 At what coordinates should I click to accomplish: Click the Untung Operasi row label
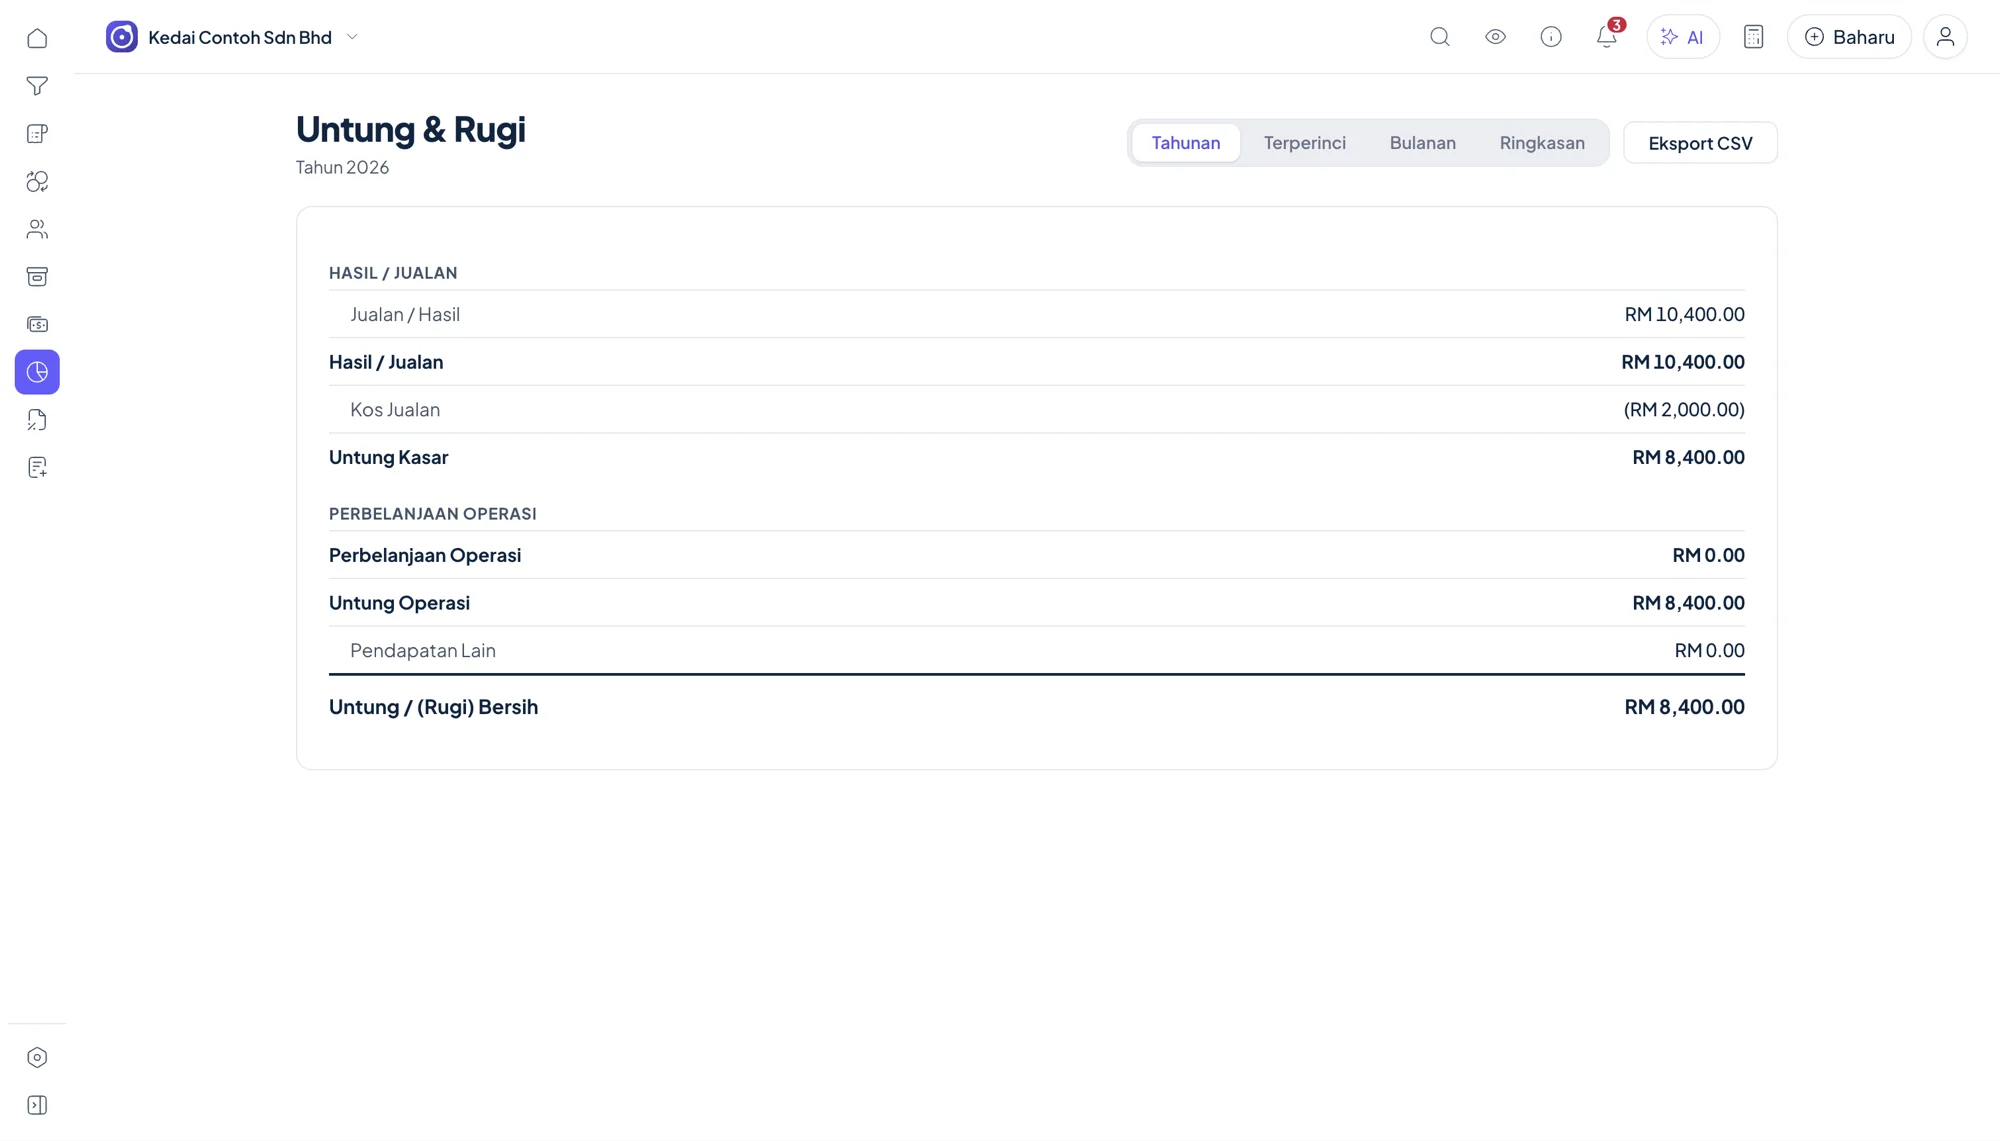399,603
